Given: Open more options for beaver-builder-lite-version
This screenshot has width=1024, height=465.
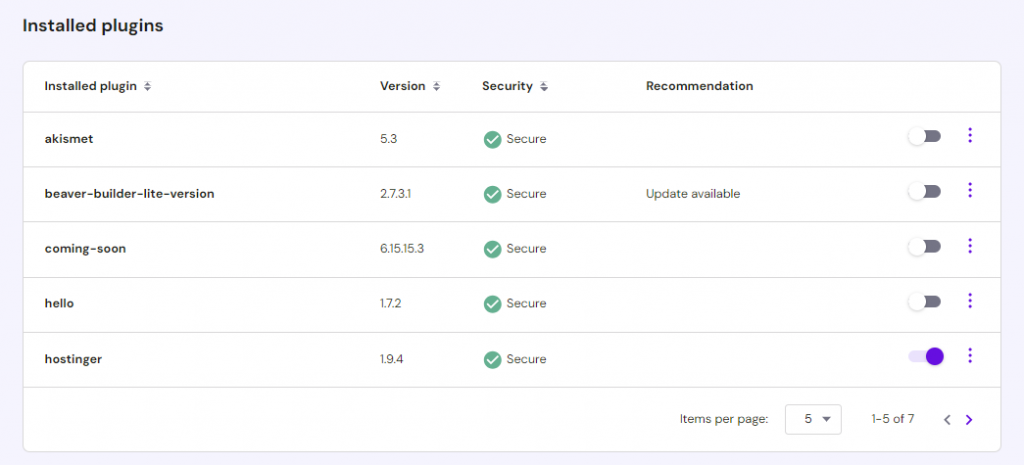Looking at the screenshot, I should pos(969,191).
